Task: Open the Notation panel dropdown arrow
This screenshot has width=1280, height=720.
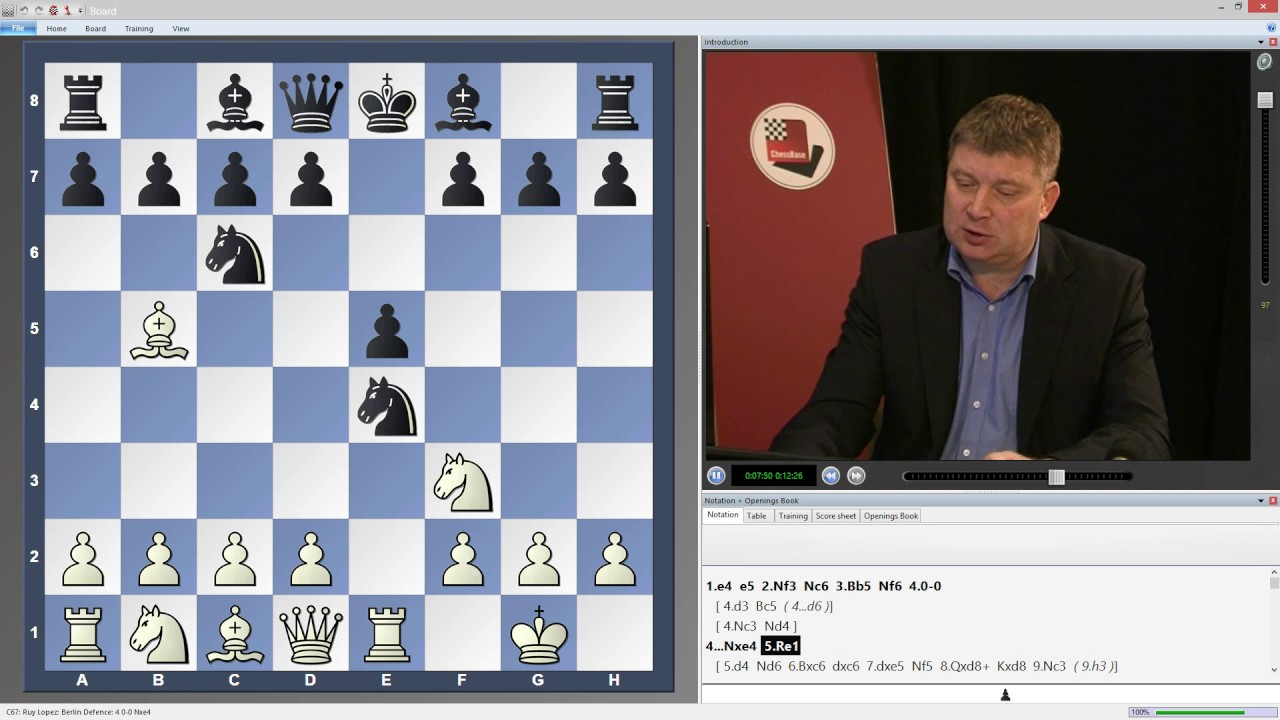Action: click(1260, 500)
